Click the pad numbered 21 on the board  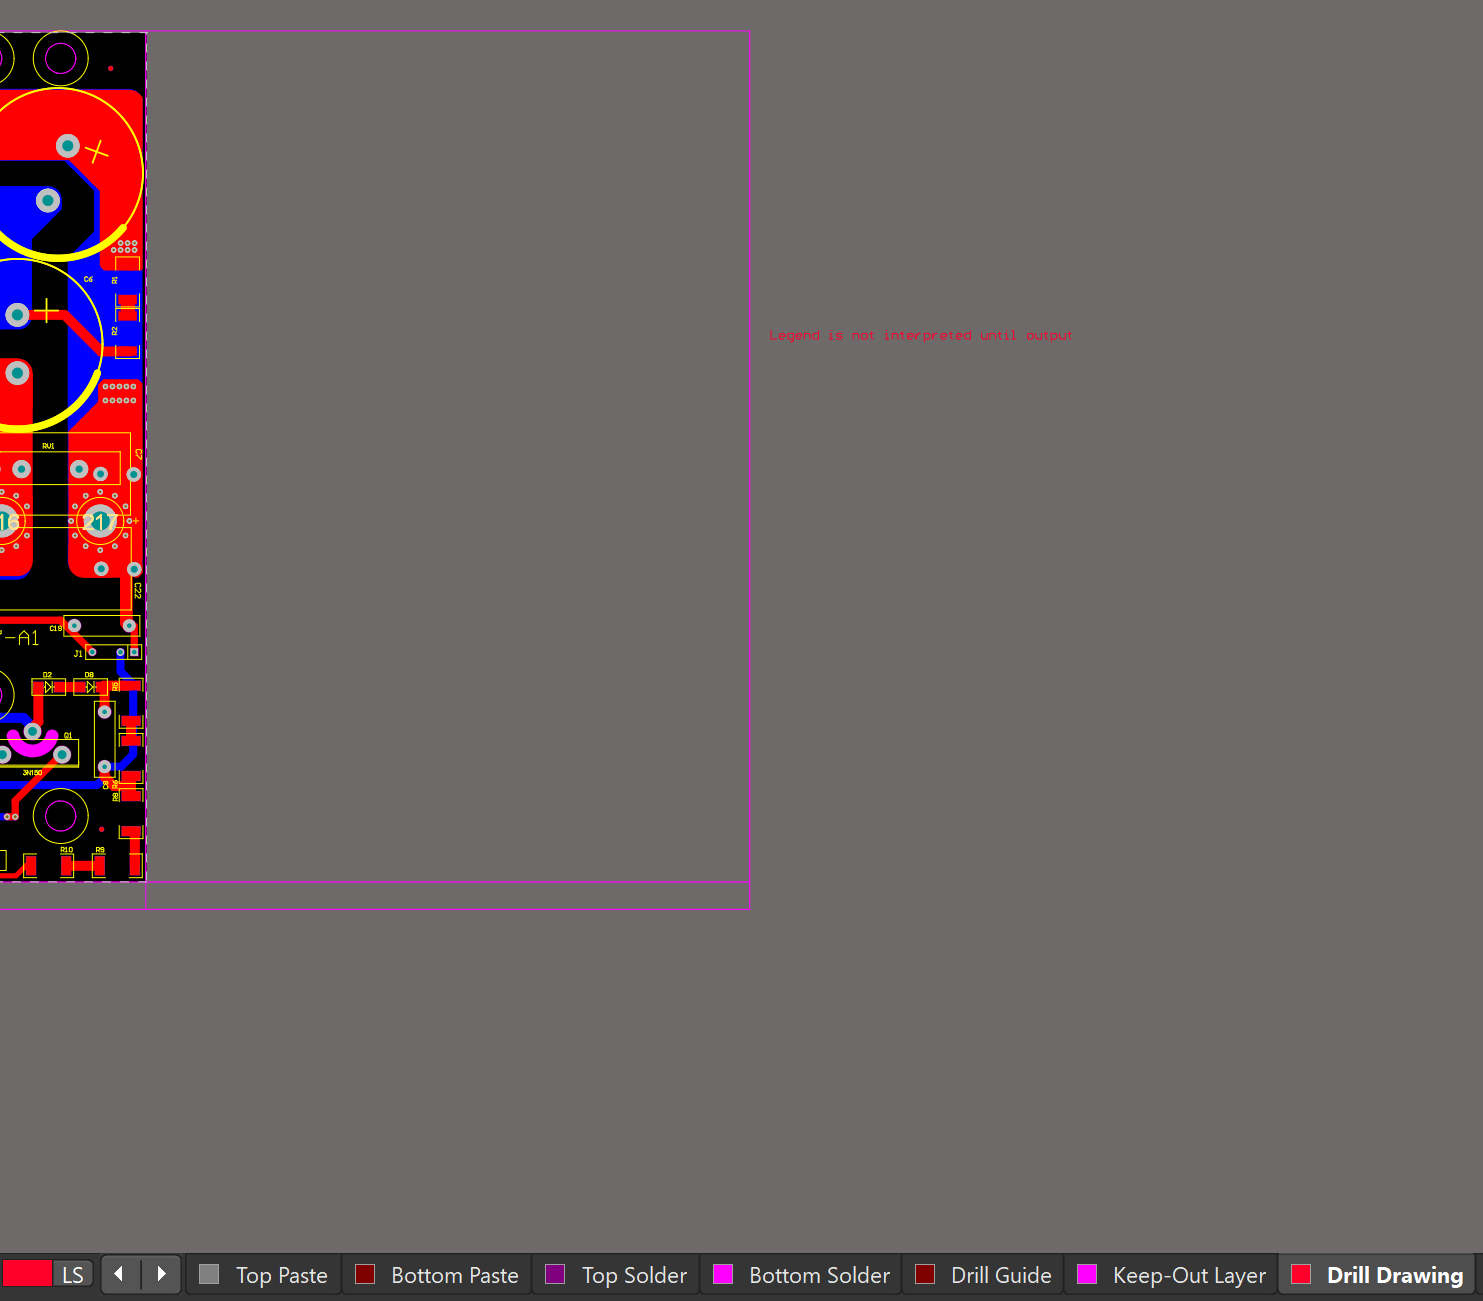pyautogui.click(x=99, y=521)
